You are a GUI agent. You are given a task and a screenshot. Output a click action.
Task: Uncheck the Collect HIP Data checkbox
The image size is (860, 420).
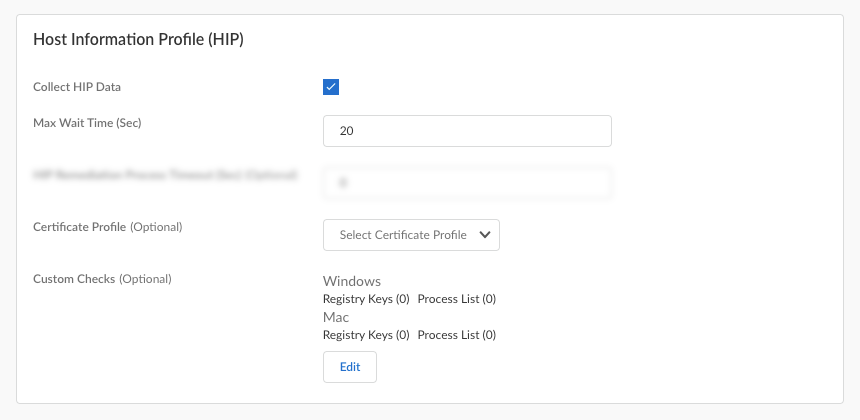pos(331,87)
